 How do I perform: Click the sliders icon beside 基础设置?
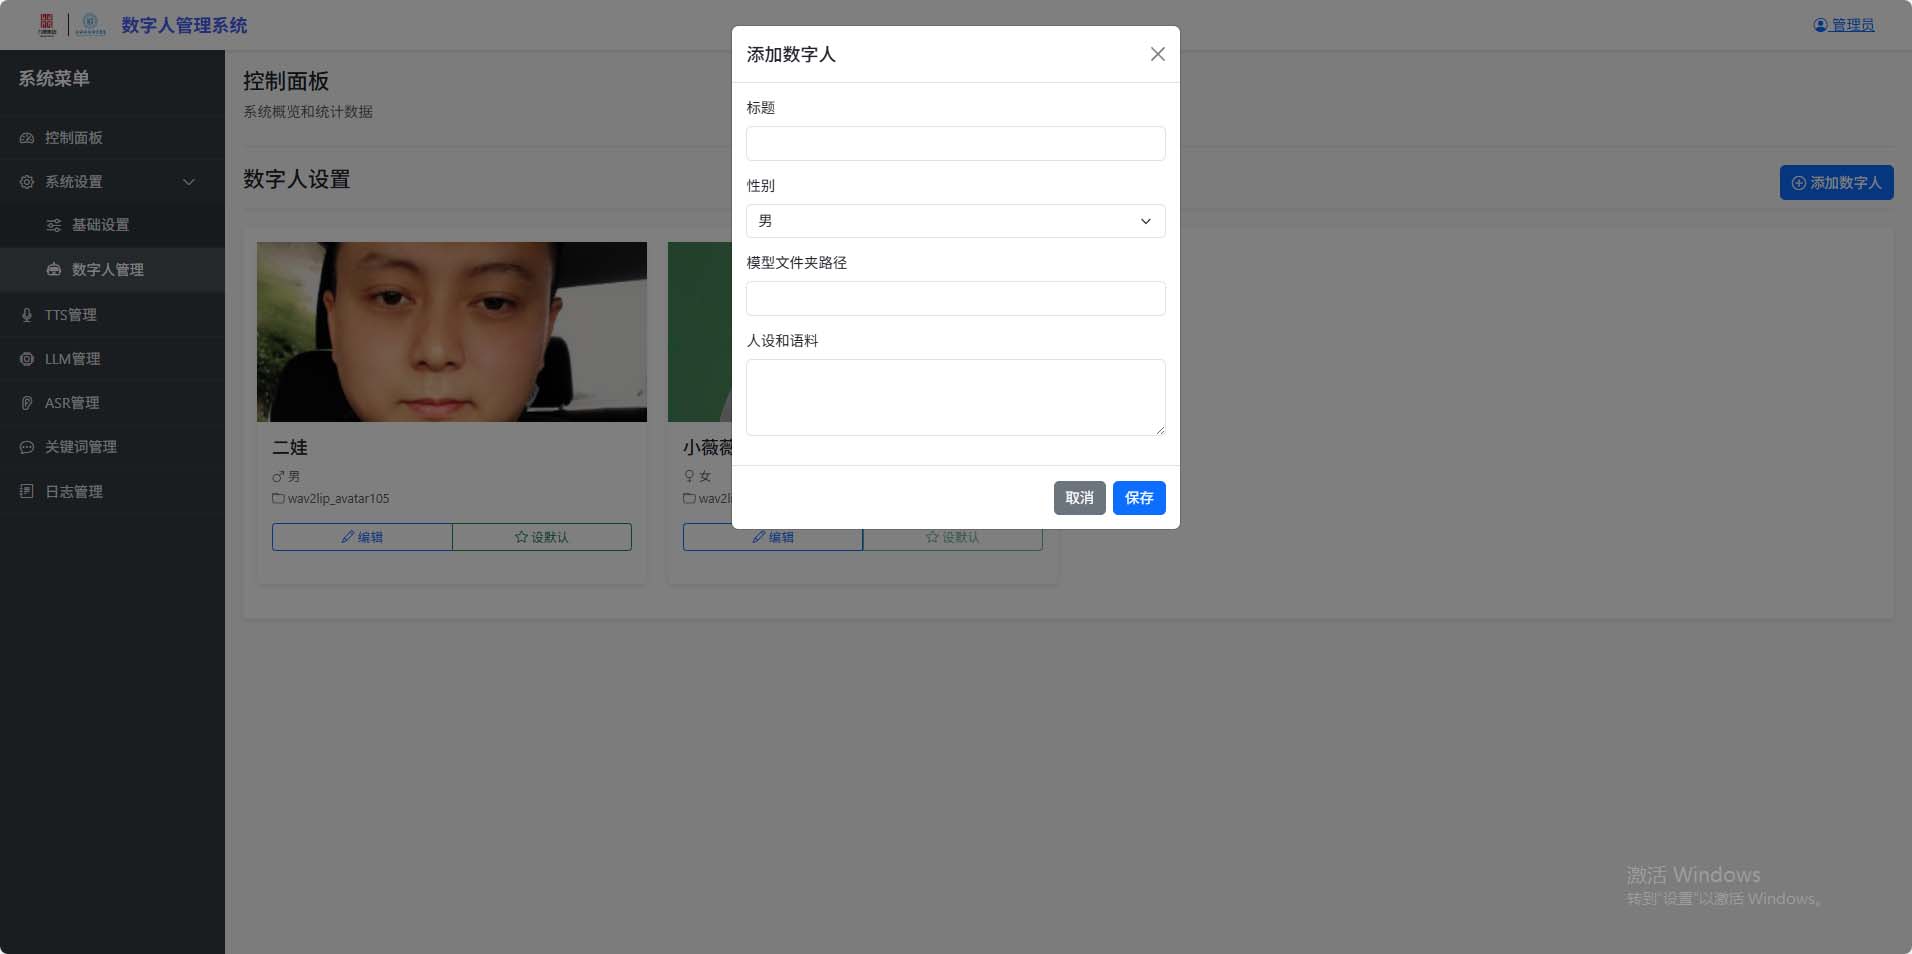pos(54,225)
